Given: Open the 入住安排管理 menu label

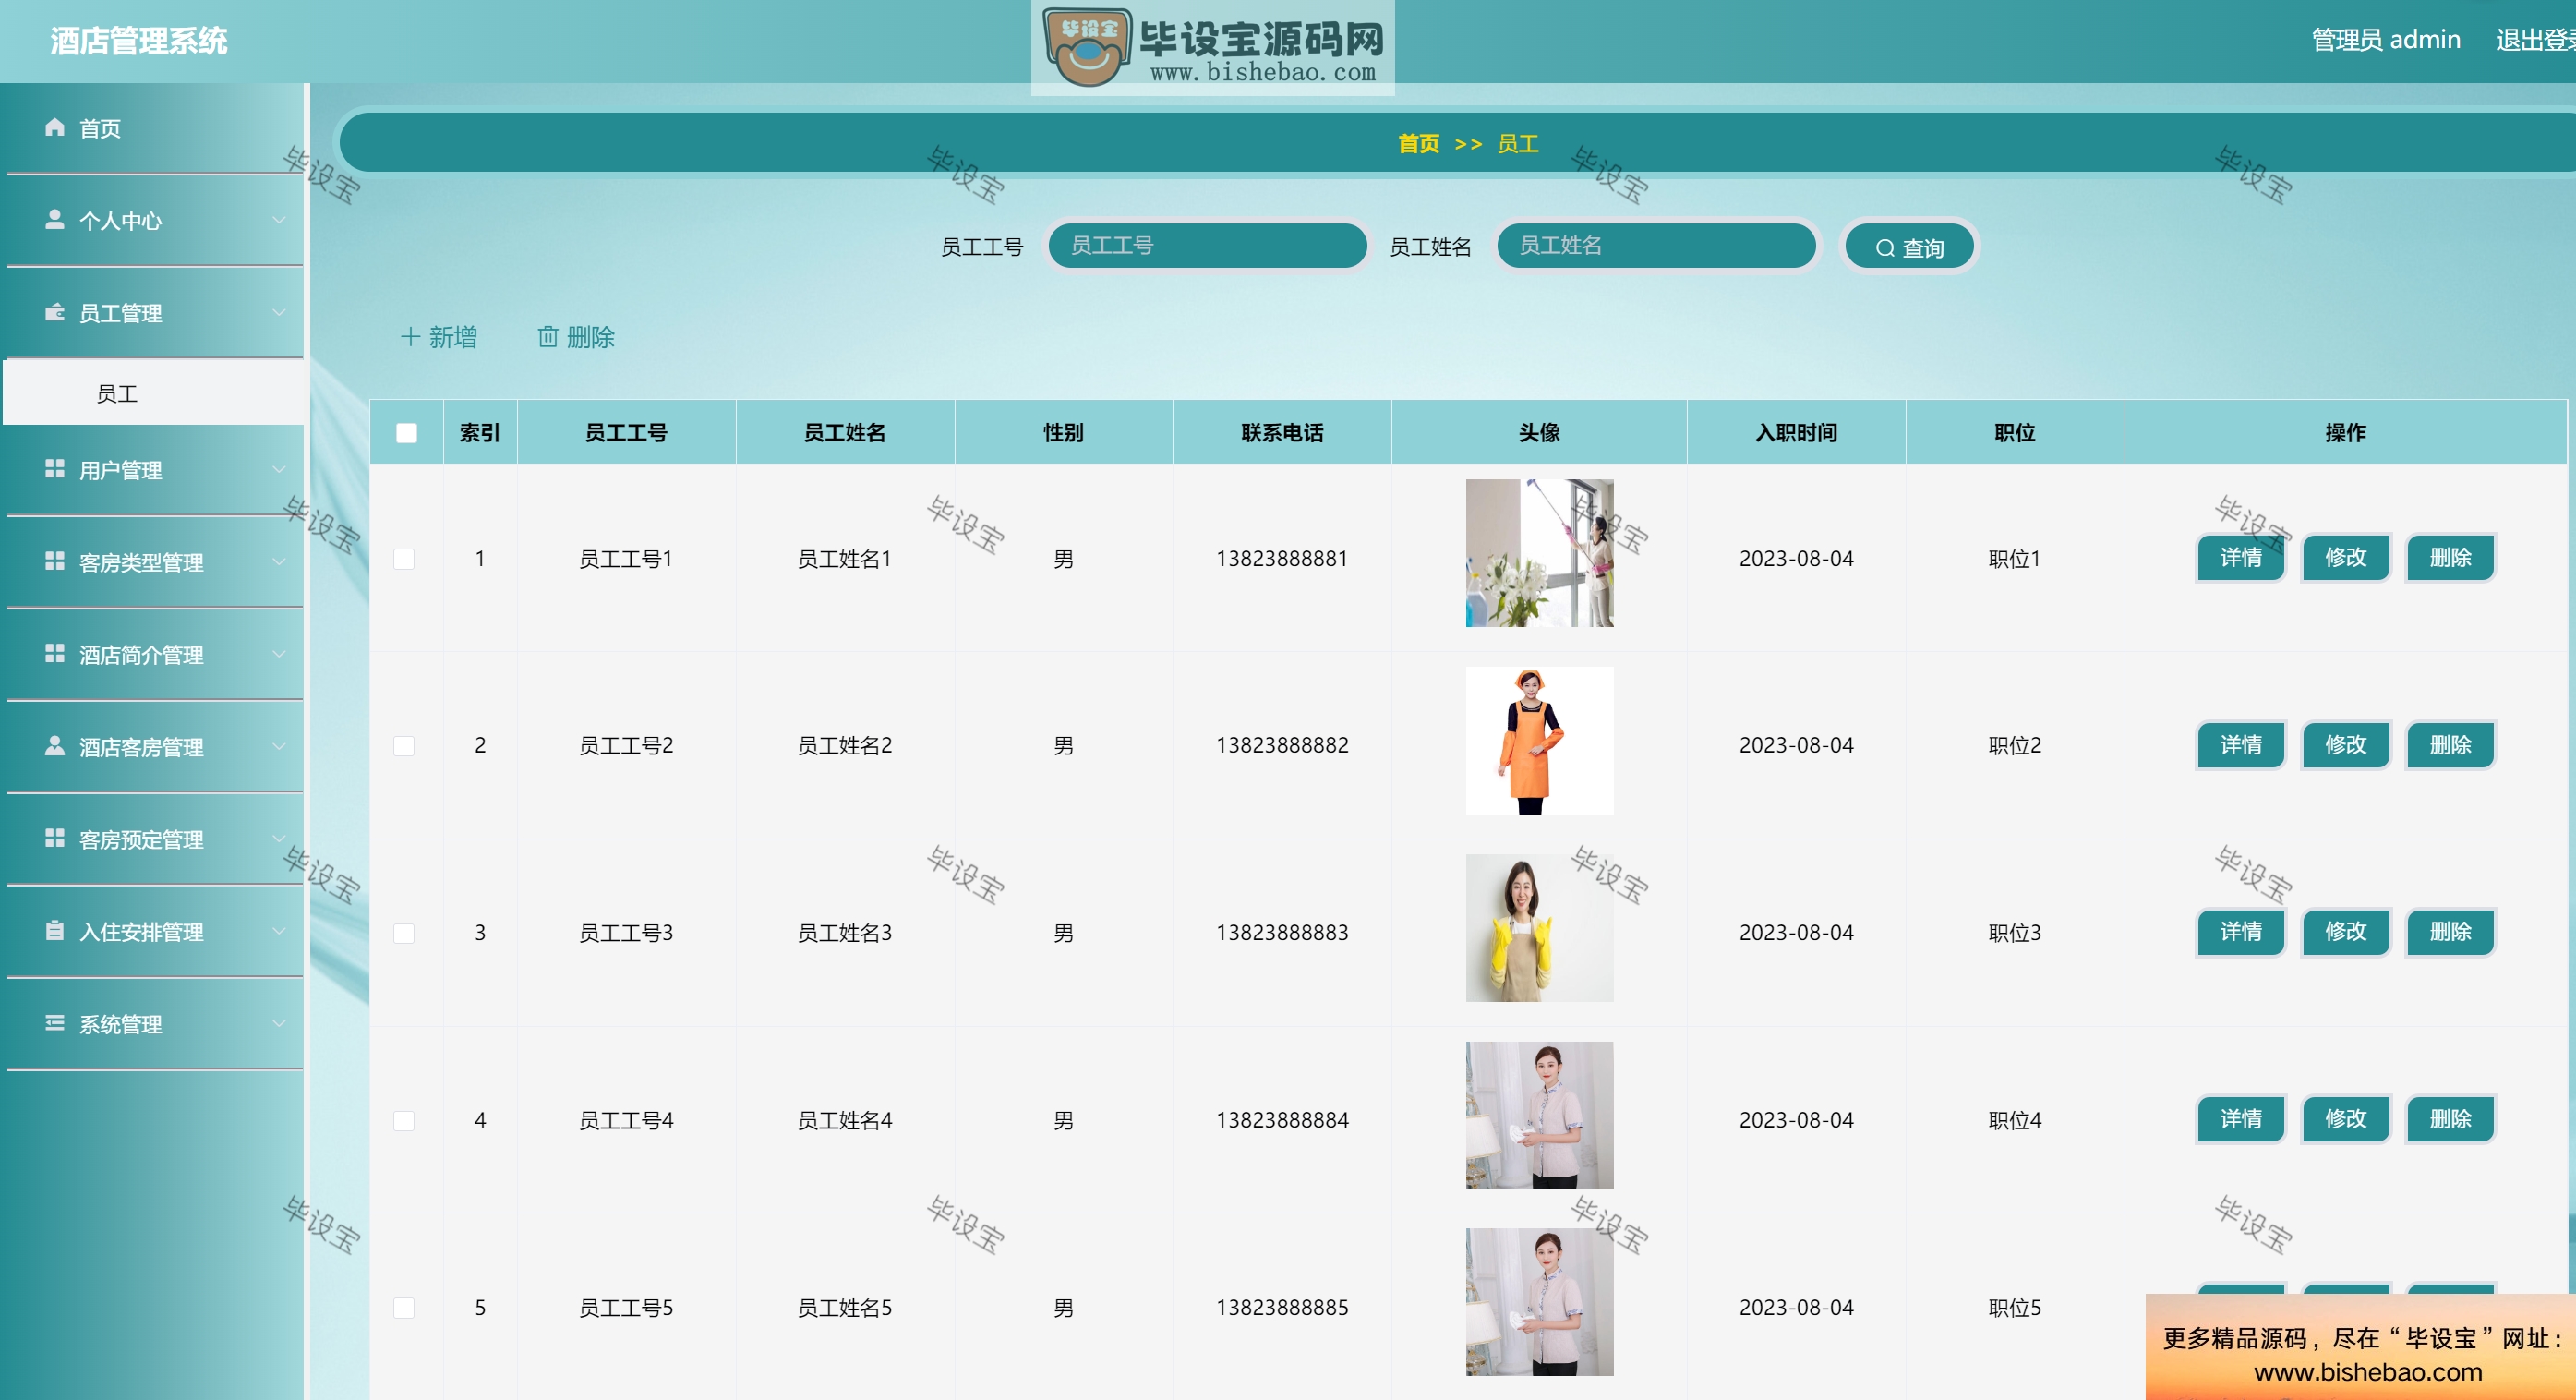Looking at the screenshot, I should tap(141, 932).
